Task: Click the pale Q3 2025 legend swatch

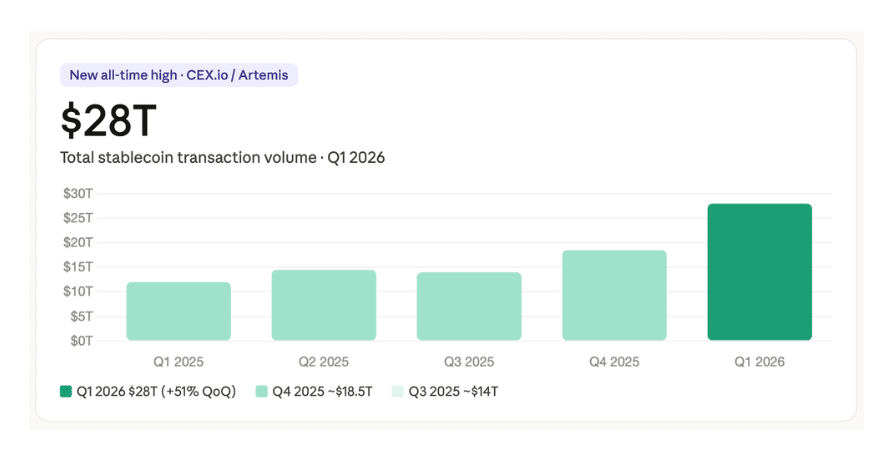Action: coord(398,391)
